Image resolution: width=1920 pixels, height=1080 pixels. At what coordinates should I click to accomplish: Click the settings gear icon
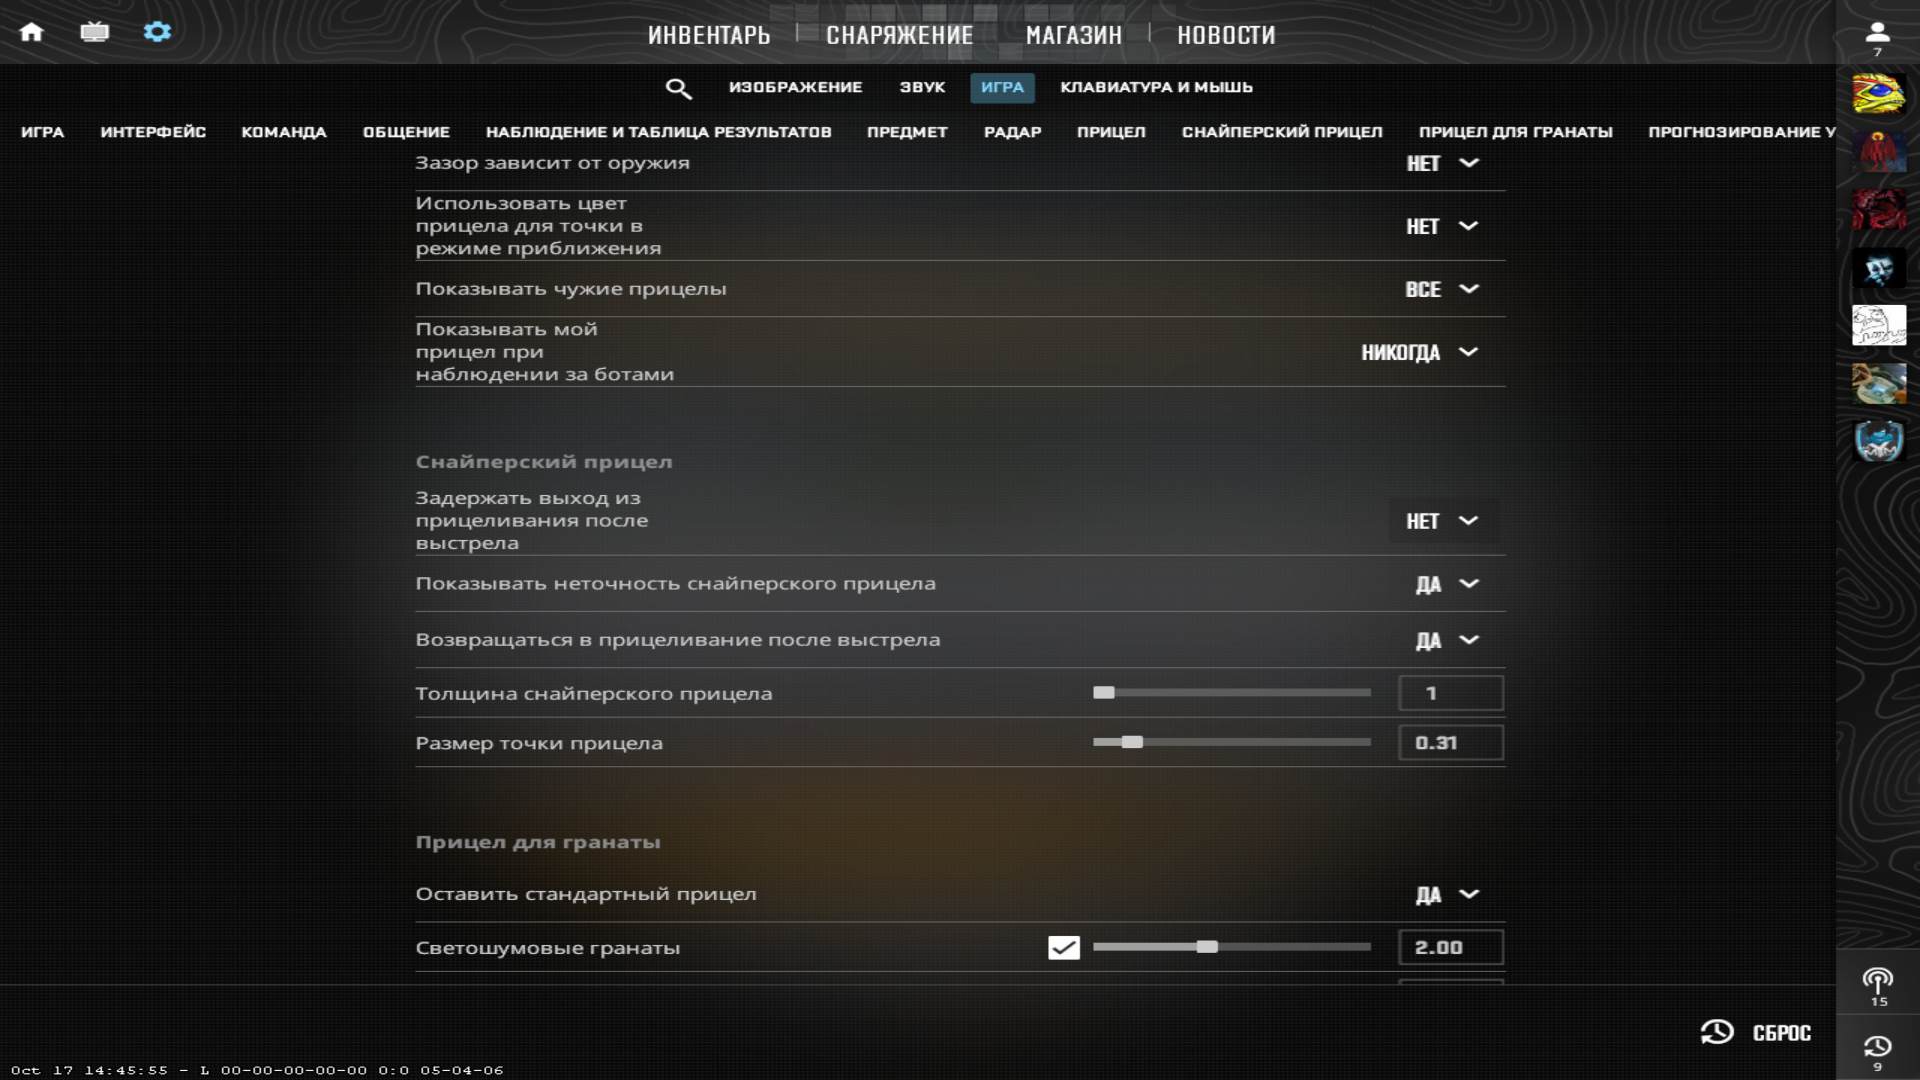tap(157, 32)
